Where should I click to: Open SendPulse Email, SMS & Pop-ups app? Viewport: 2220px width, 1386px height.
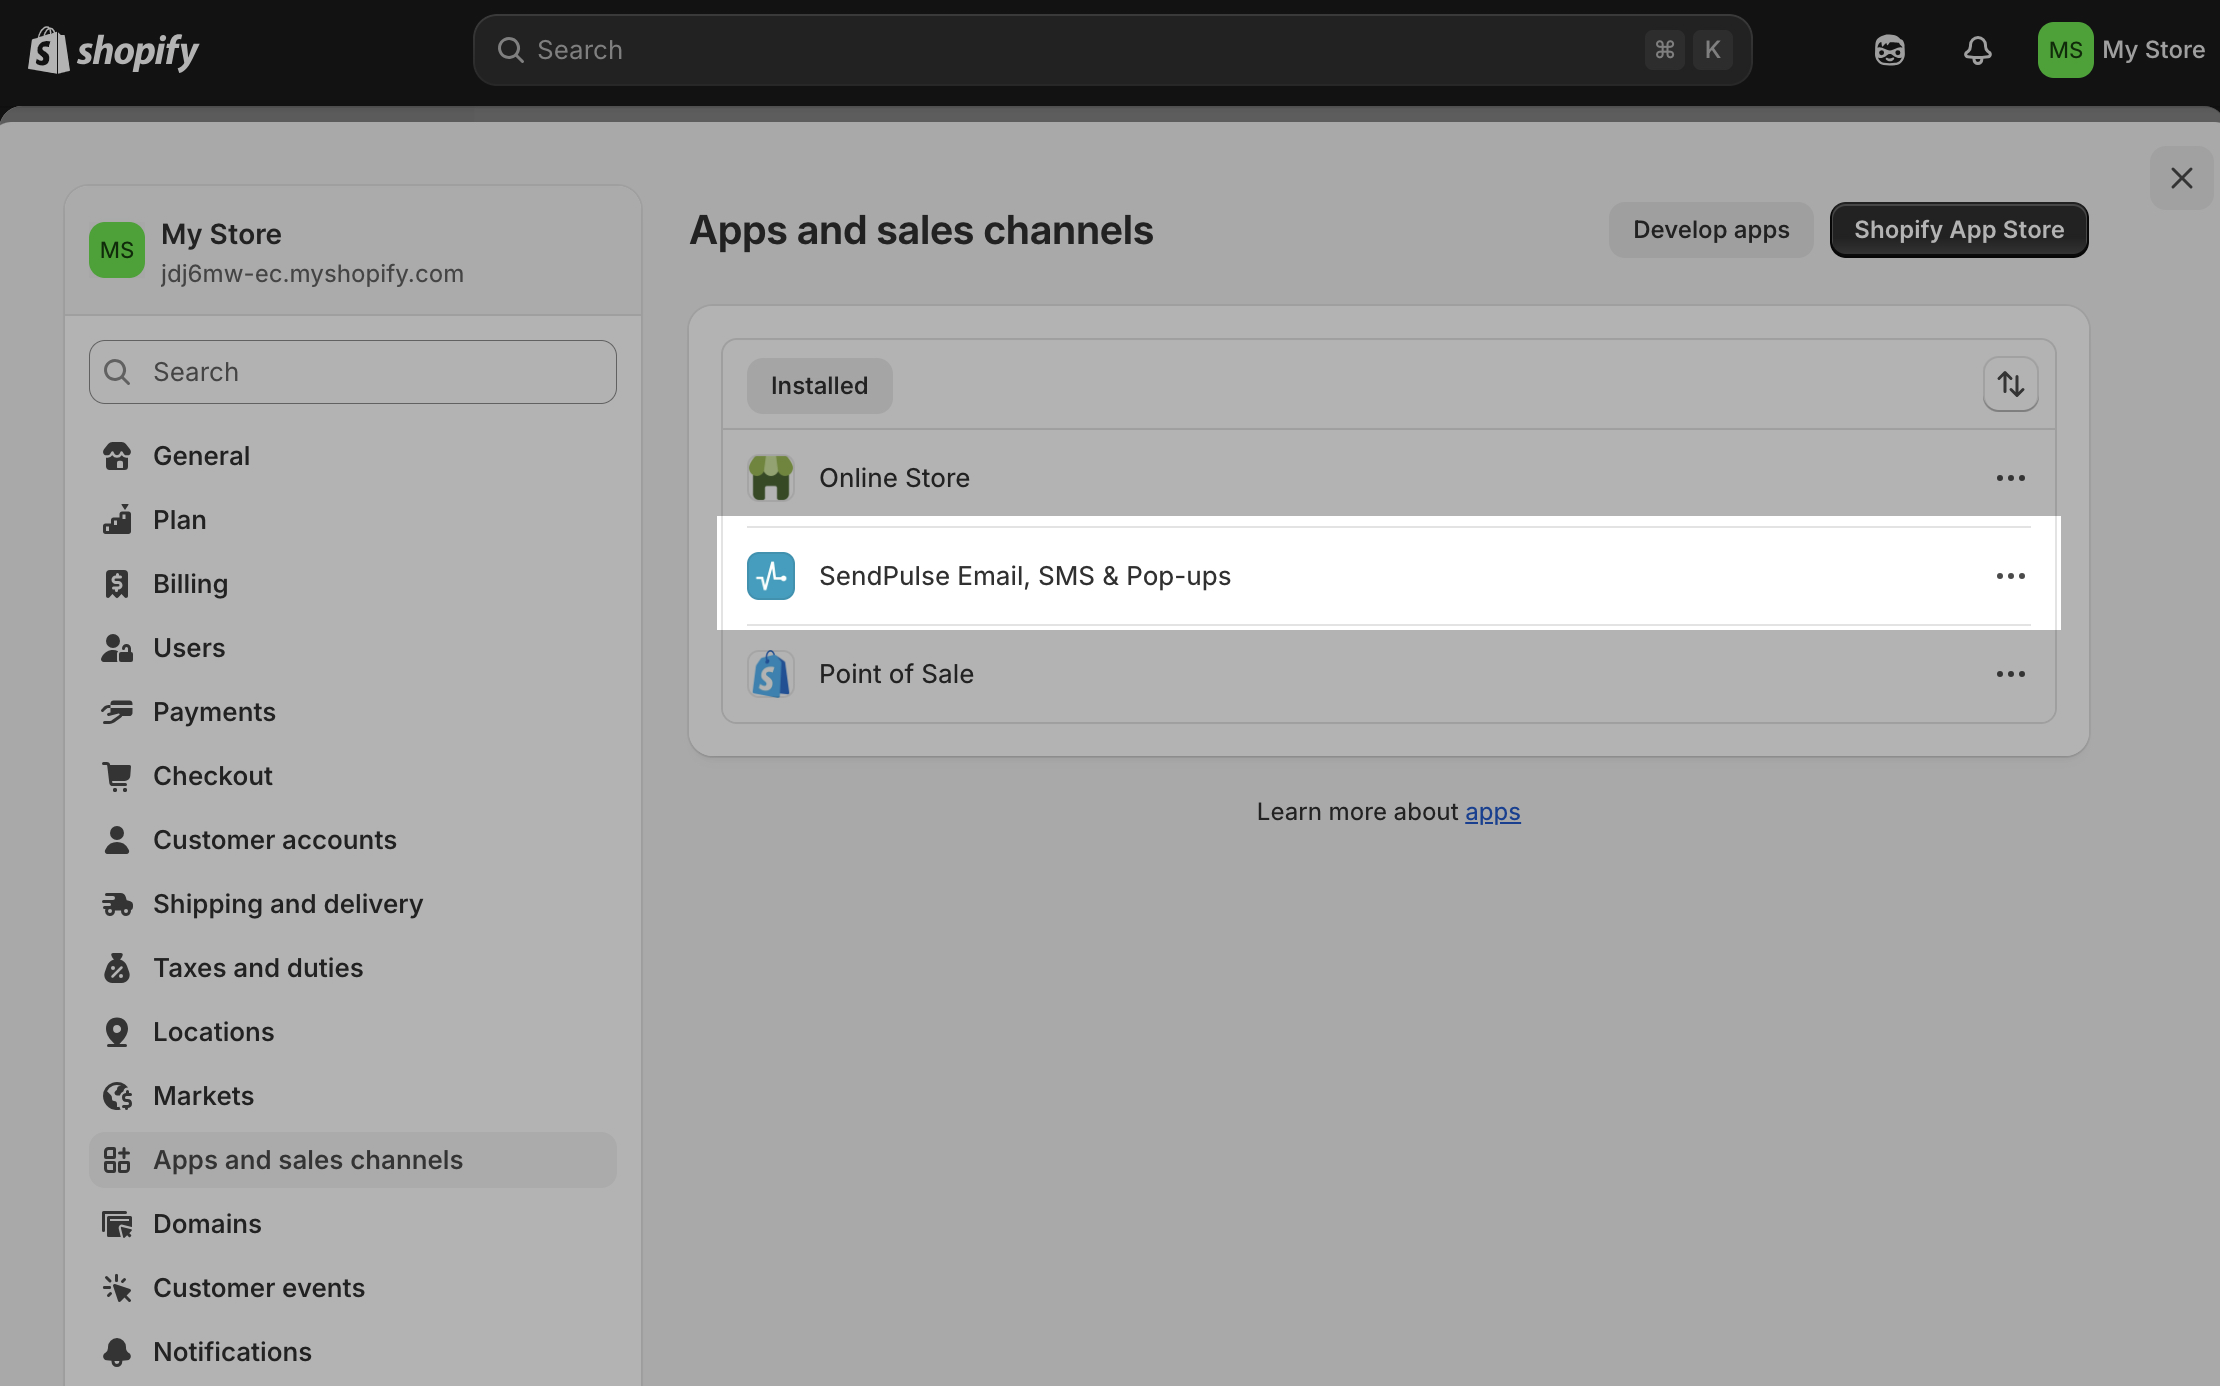[1389, 576]
